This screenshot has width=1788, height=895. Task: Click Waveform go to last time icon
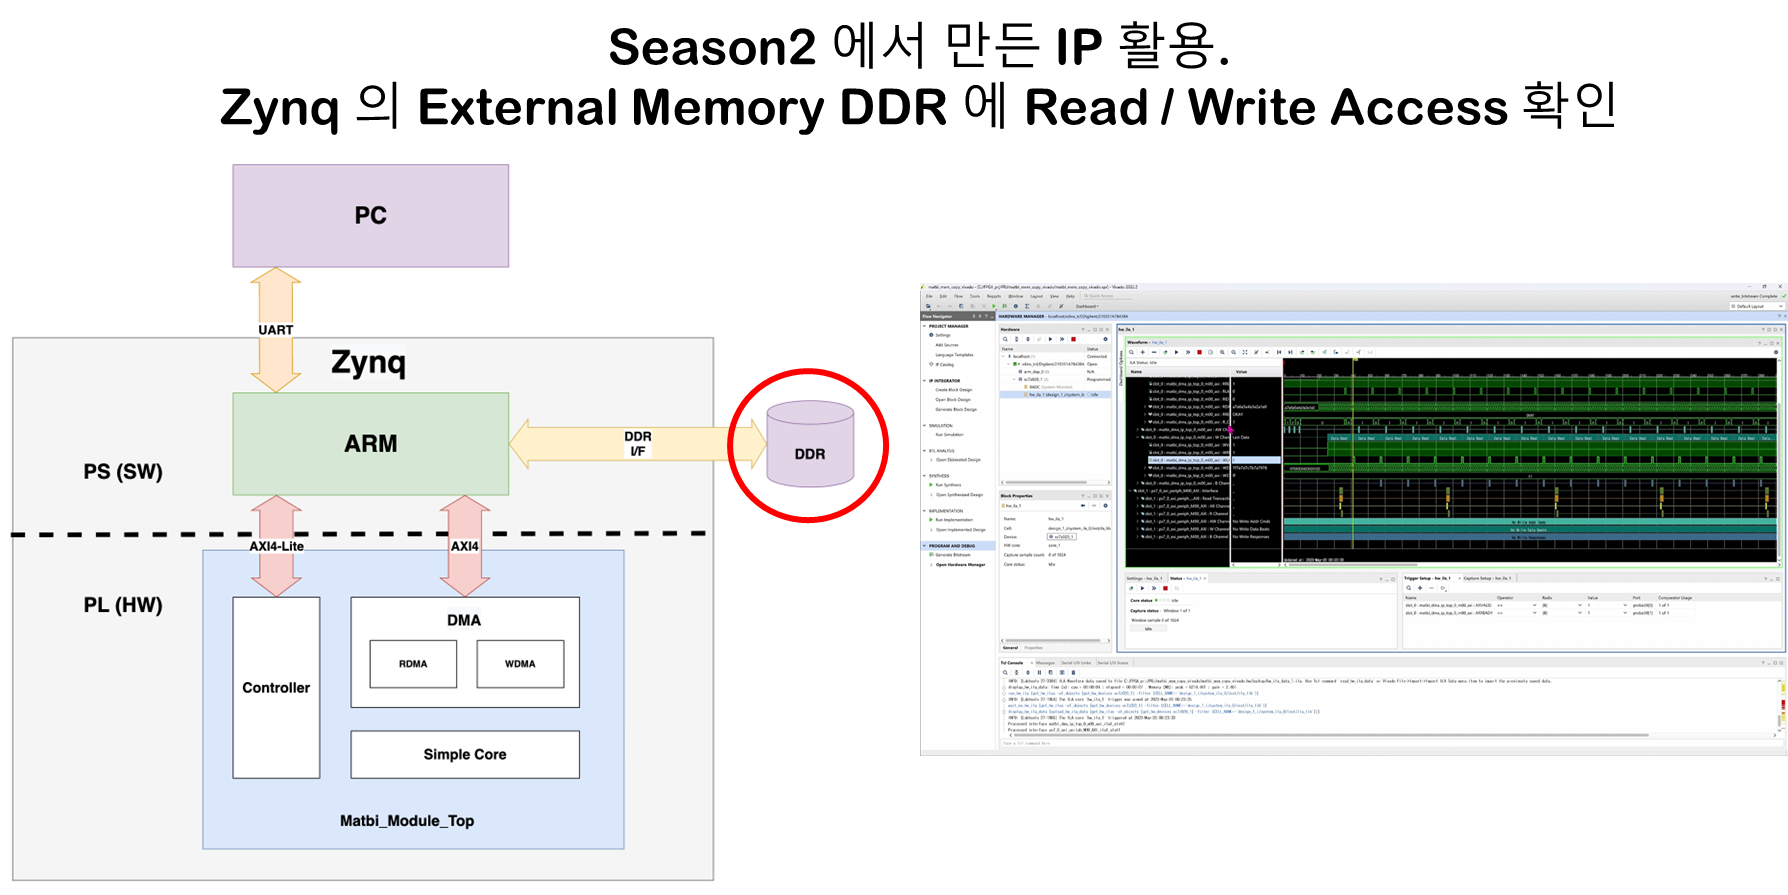1290,352
